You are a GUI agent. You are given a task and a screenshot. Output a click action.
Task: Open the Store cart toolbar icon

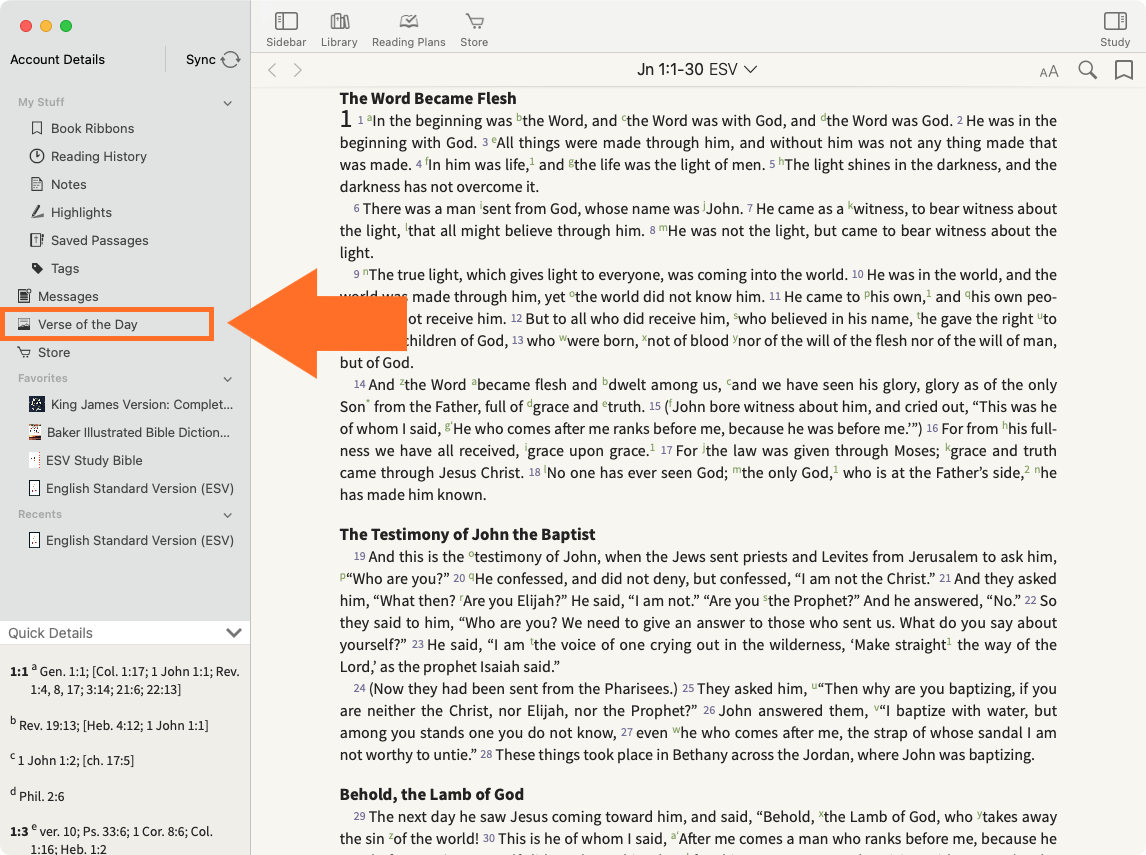pos(474,21)
